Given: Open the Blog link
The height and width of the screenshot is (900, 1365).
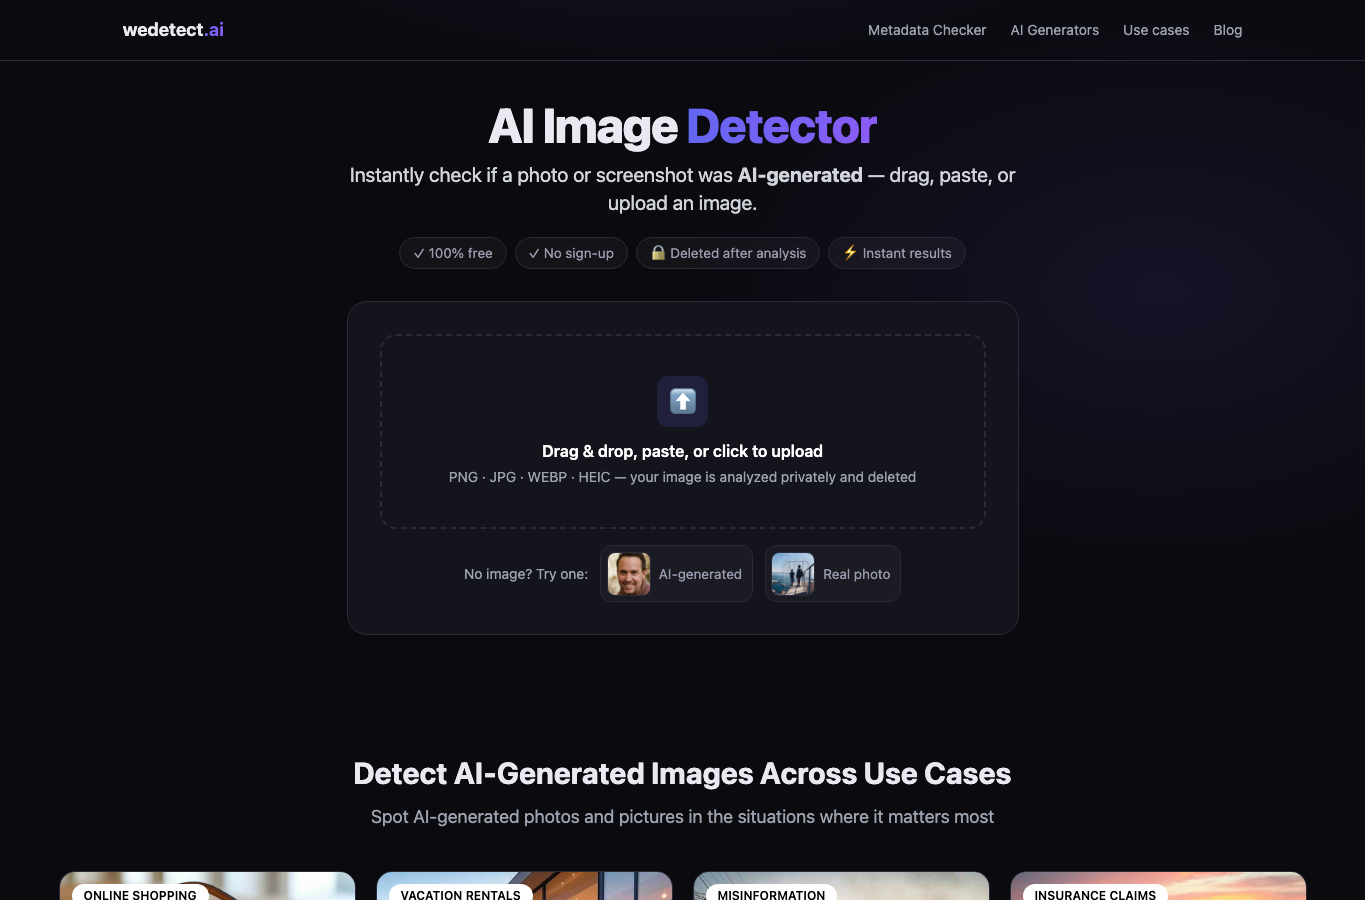Looking at the screenshot, I should tap(1227, 30).
